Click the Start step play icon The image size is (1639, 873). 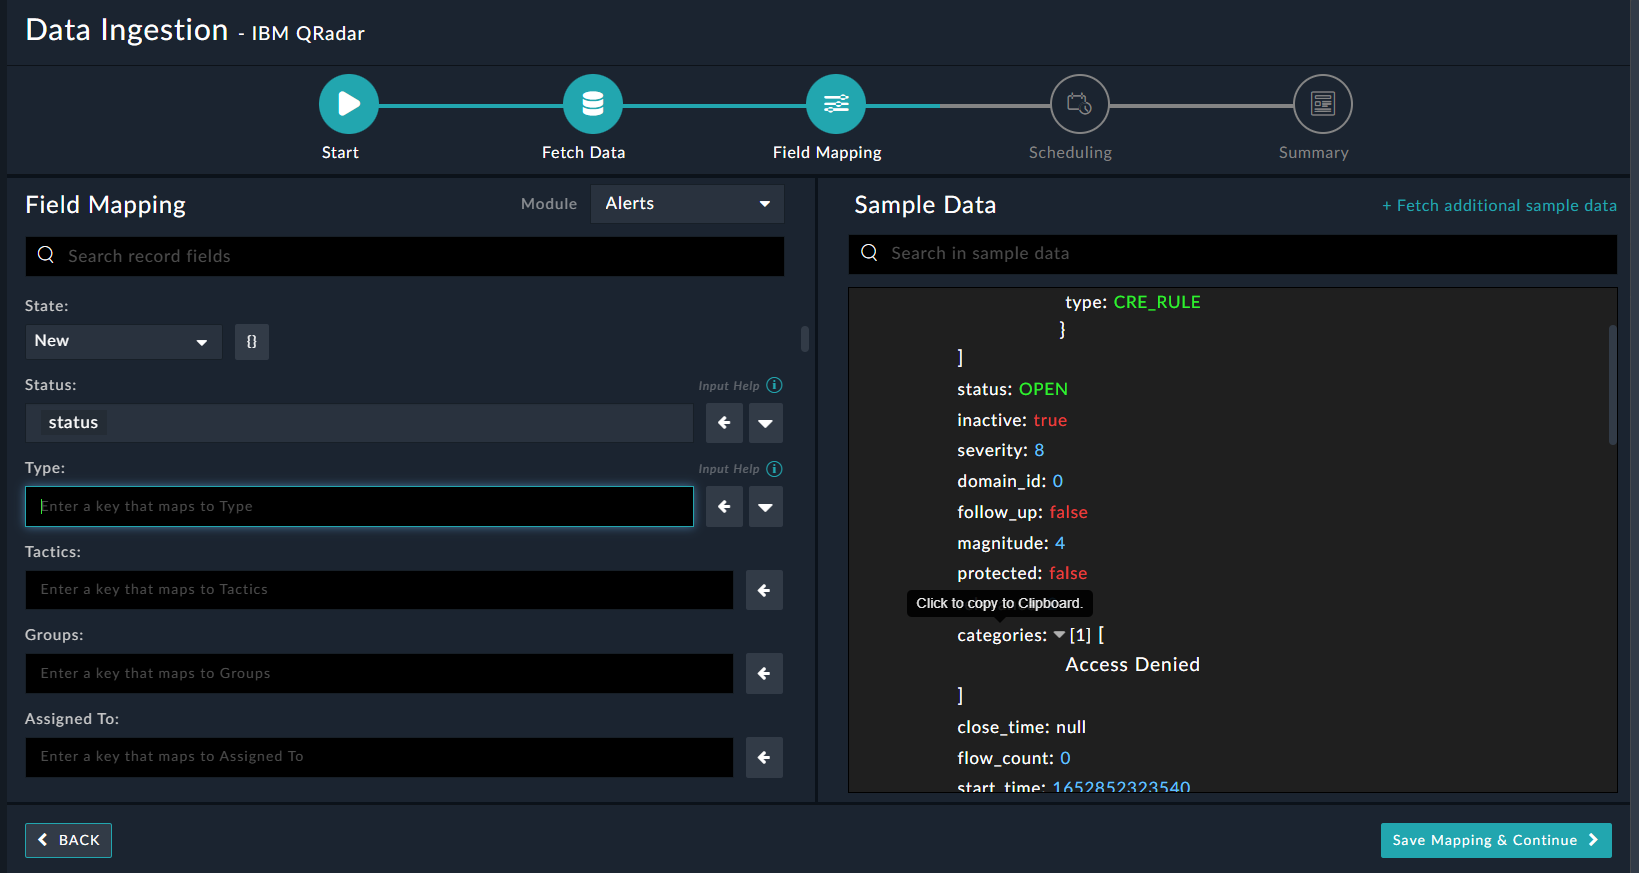348,104
